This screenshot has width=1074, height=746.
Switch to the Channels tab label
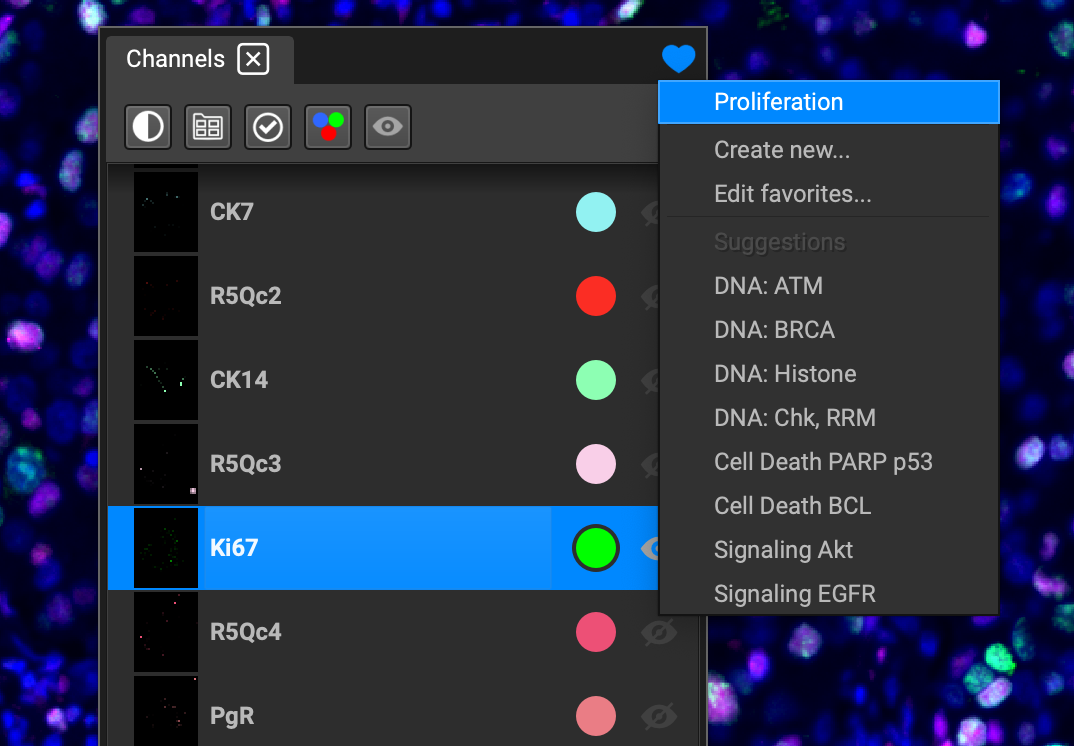point(175,59)
